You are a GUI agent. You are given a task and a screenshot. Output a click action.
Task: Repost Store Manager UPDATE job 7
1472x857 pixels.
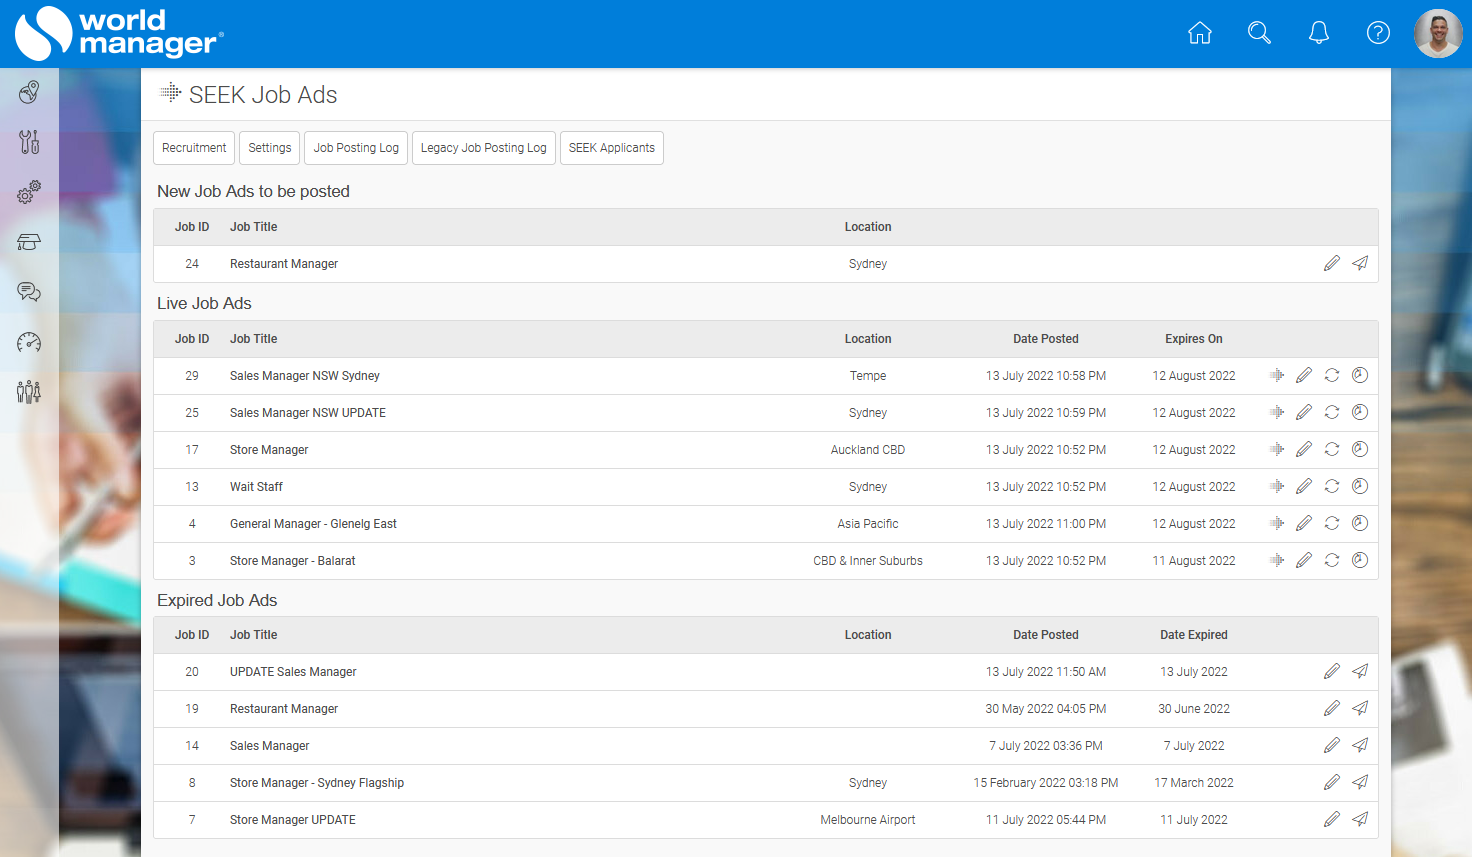tap(1360, 819)
